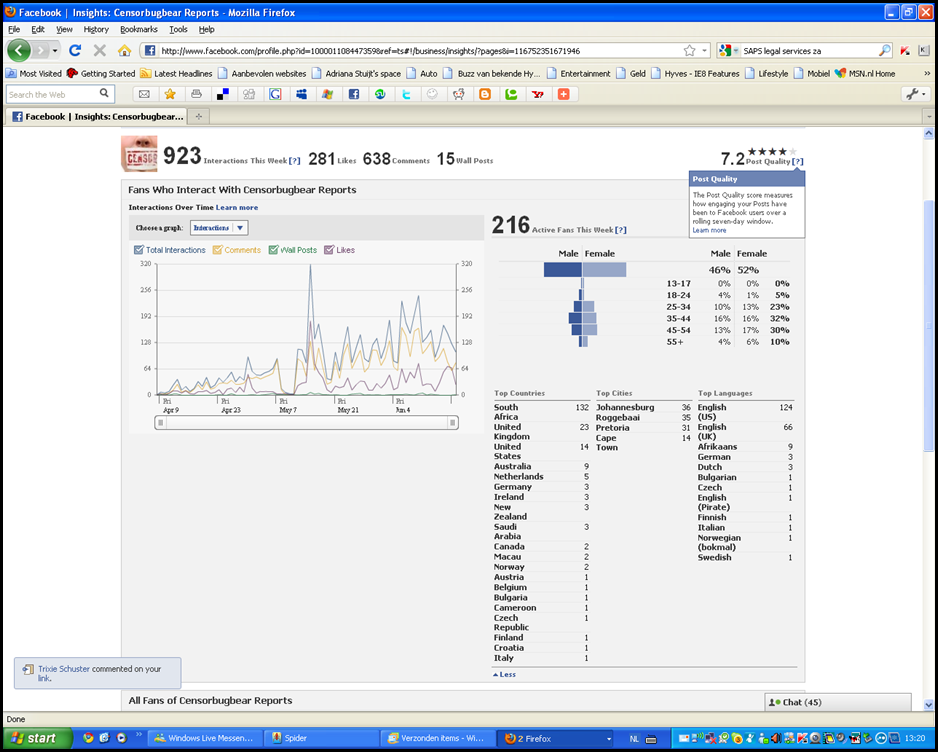The height and width of the screenshot is (752, 938).
Task: Open a new tab with the plus button
Action: tap(199, 117)
